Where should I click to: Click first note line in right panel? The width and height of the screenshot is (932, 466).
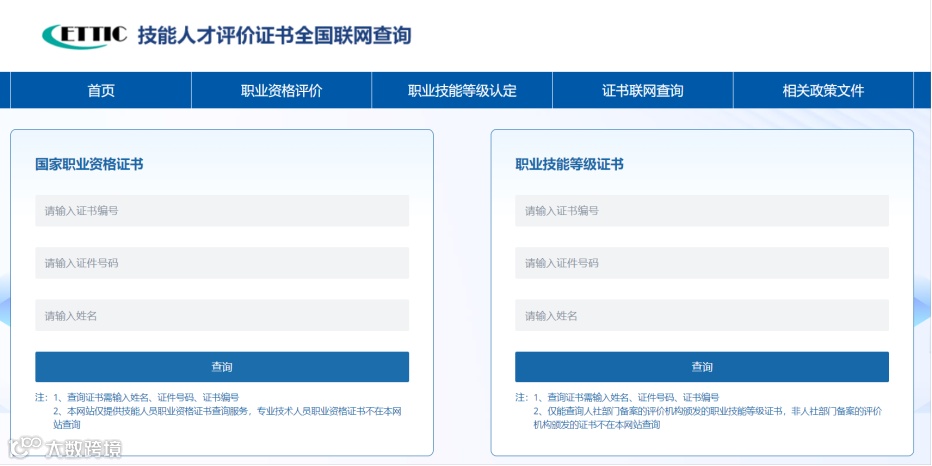pos(626,397)
